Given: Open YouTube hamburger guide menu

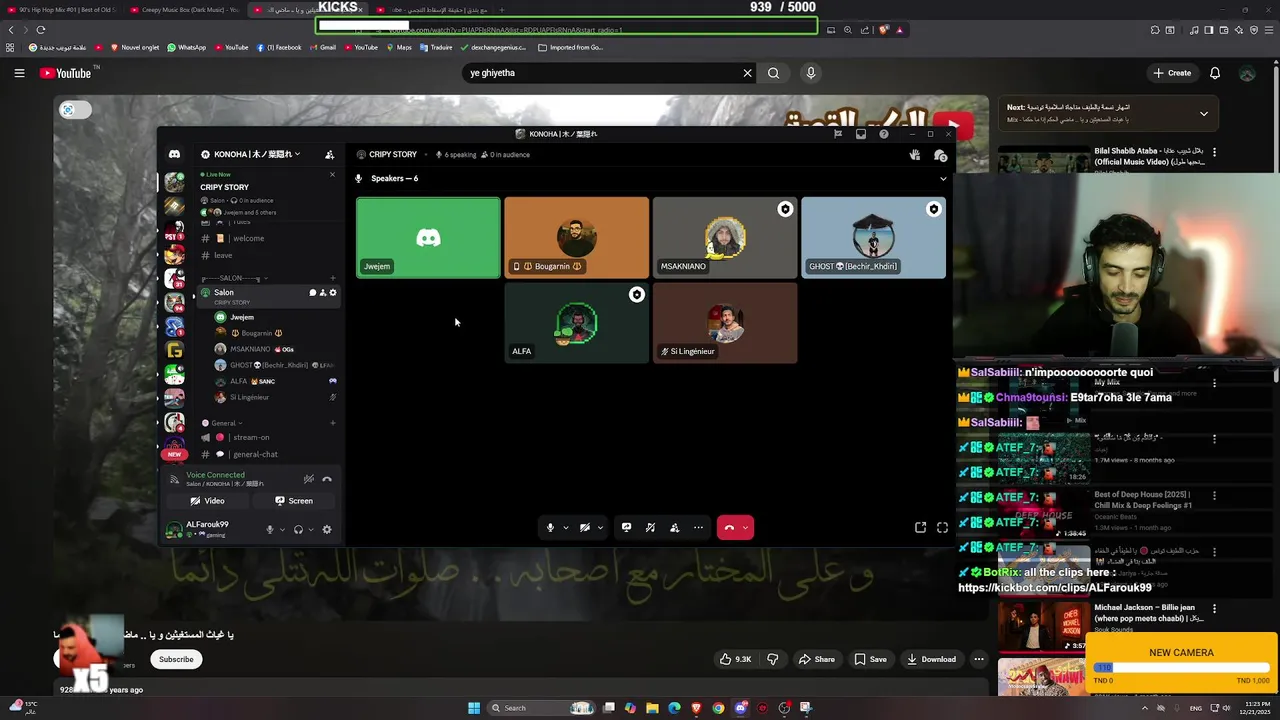Looking at the screenshot, I should (x=19, y=73).
